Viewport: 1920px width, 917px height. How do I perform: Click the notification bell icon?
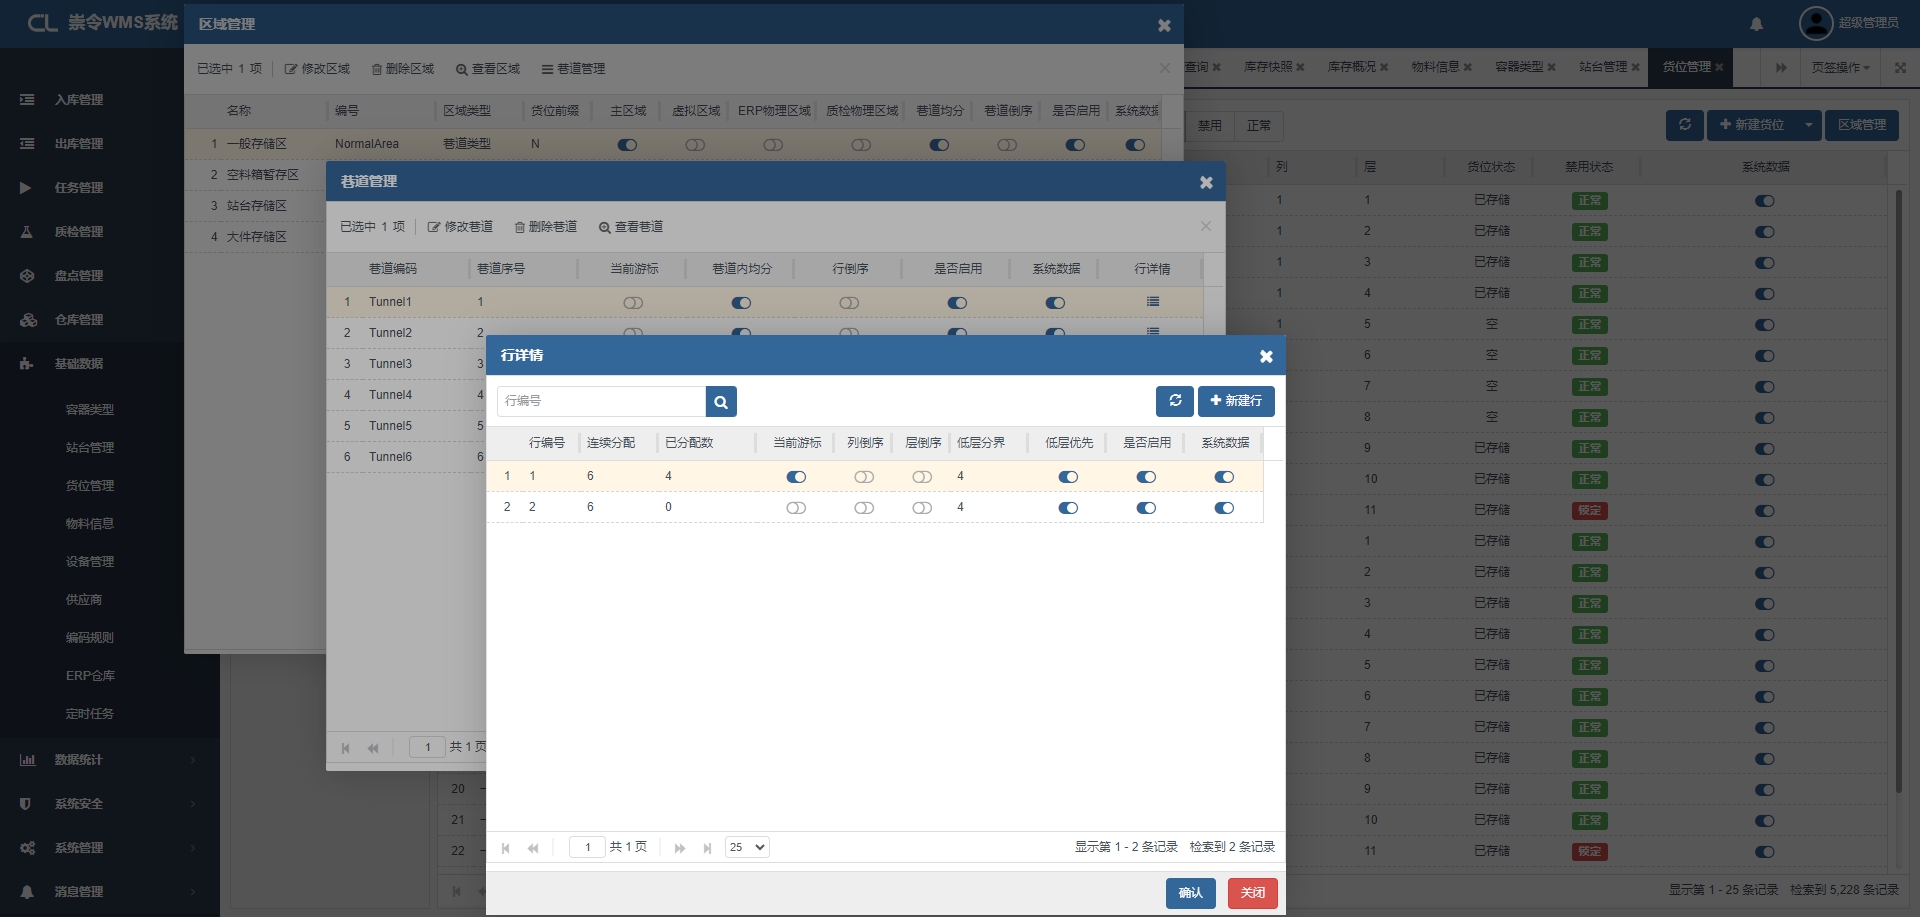(x=1756, y=24)
